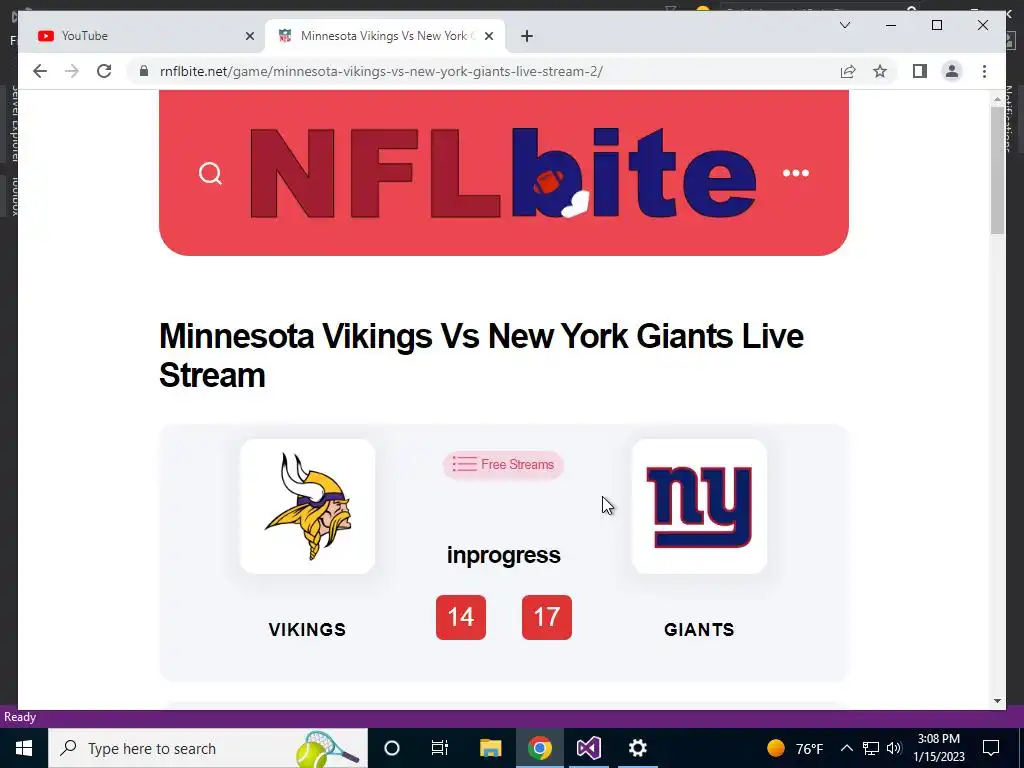The height and width of the screenshot is (768, 1024).
Task: Close the Minnesota Vikings Vs New York tab
Action: click(x=489, y=36)
